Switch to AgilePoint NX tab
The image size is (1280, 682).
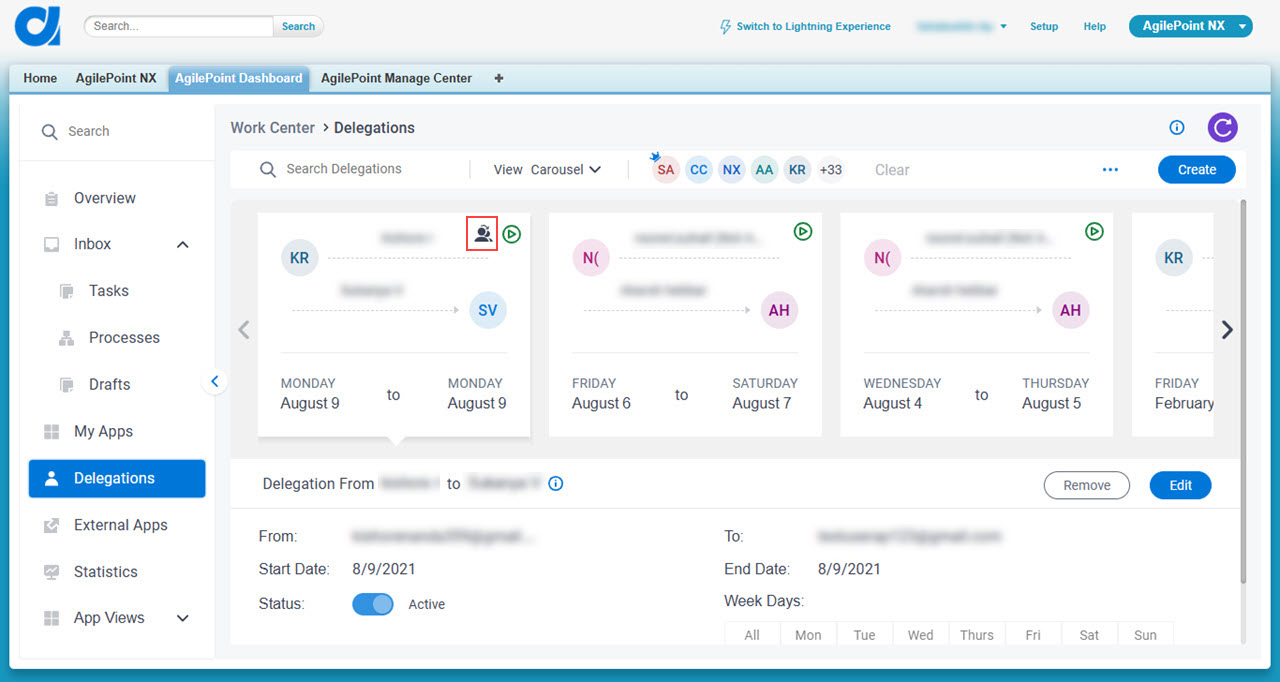click(116, 78)
